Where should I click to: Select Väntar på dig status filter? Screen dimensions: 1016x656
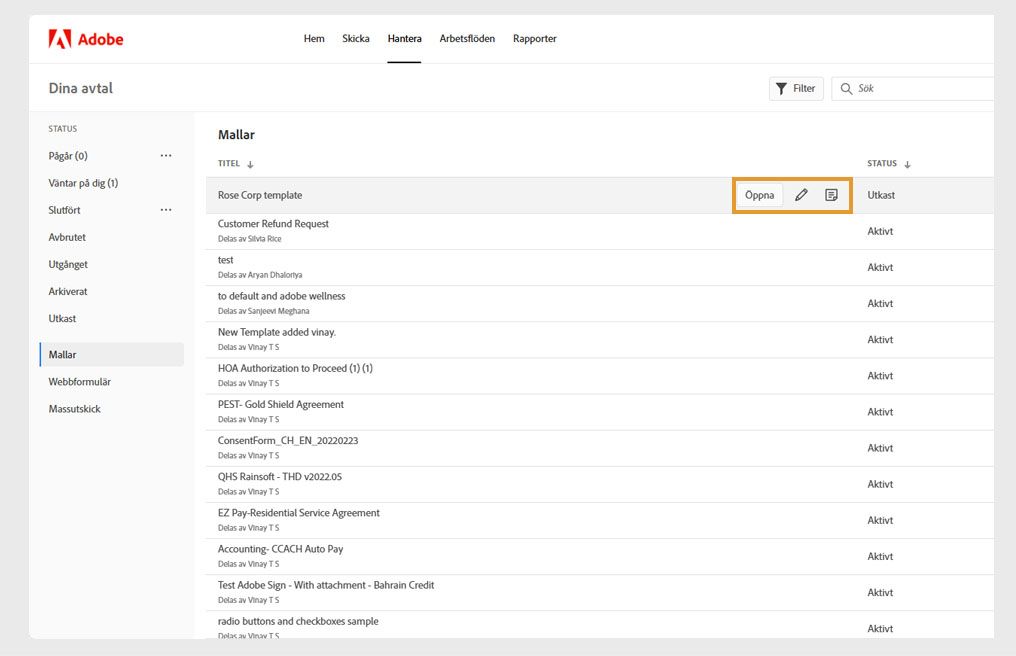pyautogui.click(x=84, y=183)
